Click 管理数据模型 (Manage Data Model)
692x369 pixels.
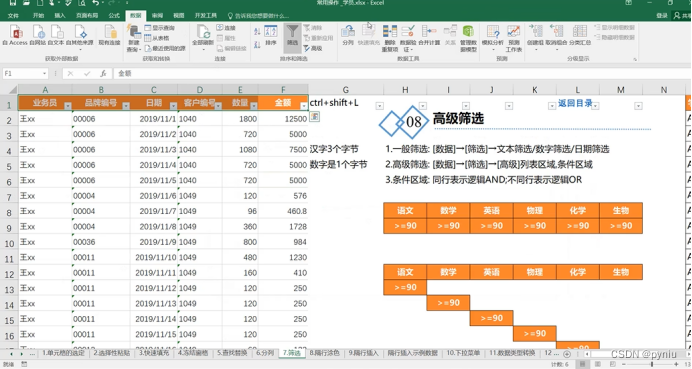[468, 38]
